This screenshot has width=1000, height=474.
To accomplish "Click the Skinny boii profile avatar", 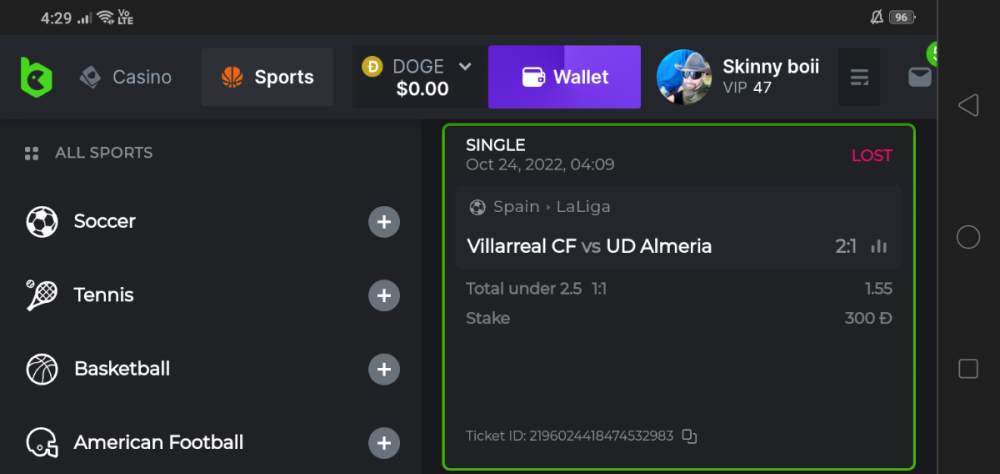I will tap(683, 77).
